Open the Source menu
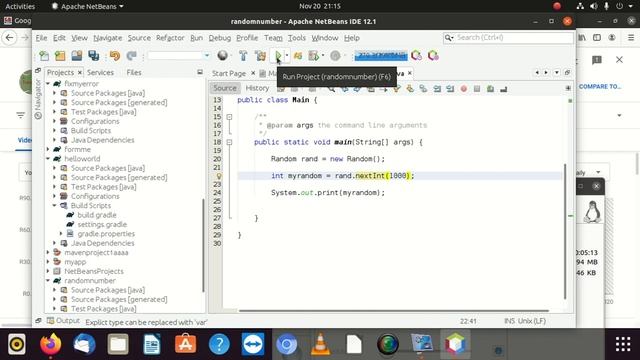Viewport: 640px width, 360px height. click(x=139, y=38)
